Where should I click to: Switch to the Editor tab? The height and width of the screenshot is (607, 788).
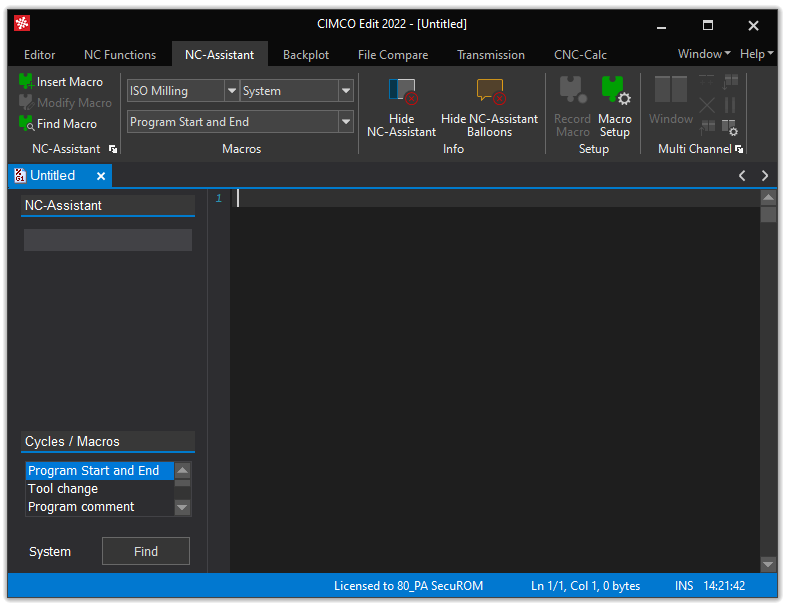pos(40,55)
